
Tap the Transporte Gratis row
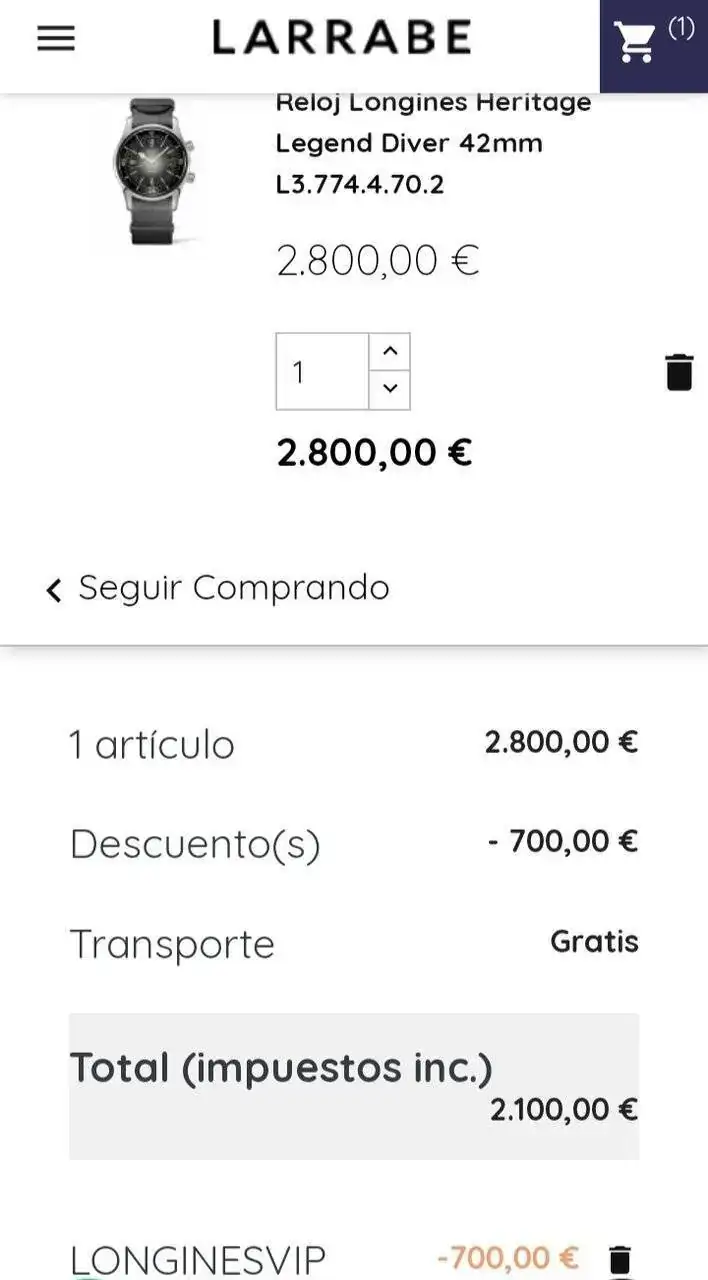point(354,943)
